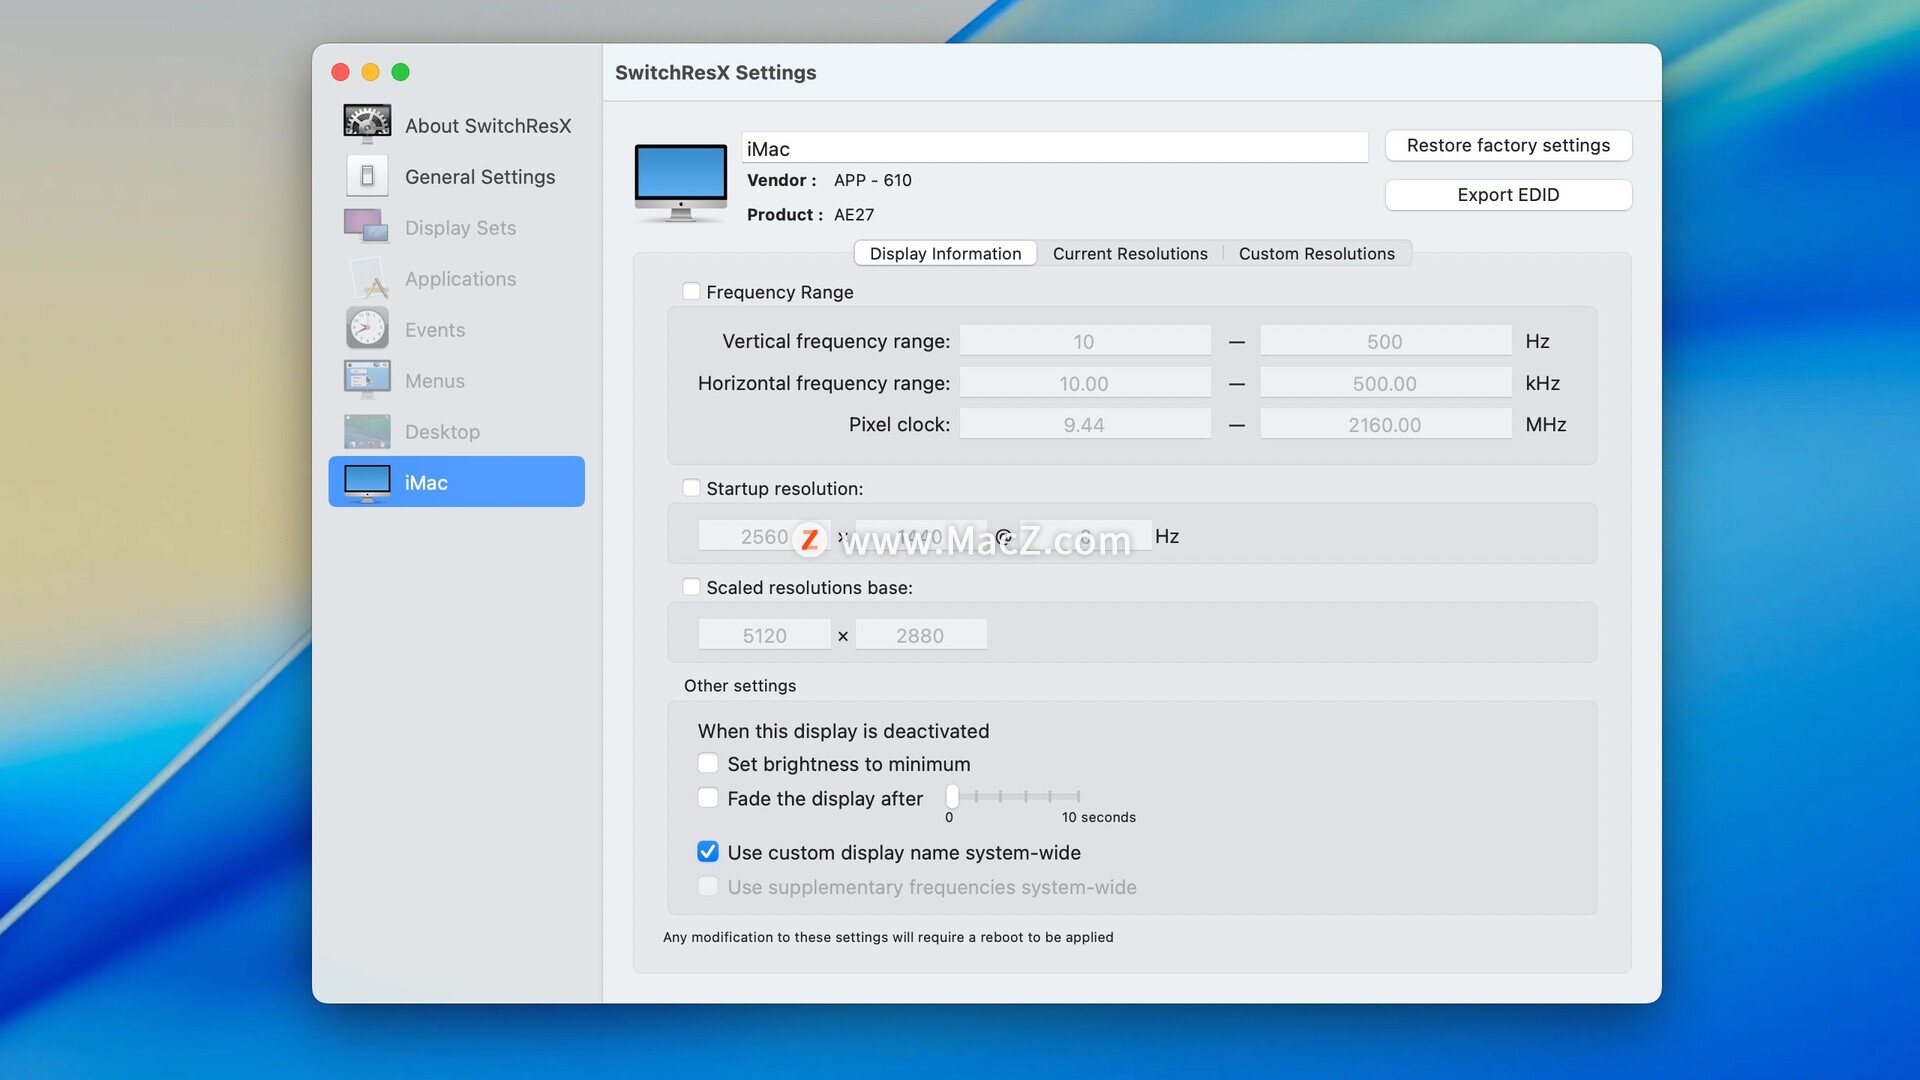Click the Vendor value APP - 610
This screenshot has width=1920, height=1080.
coord(872,180)
